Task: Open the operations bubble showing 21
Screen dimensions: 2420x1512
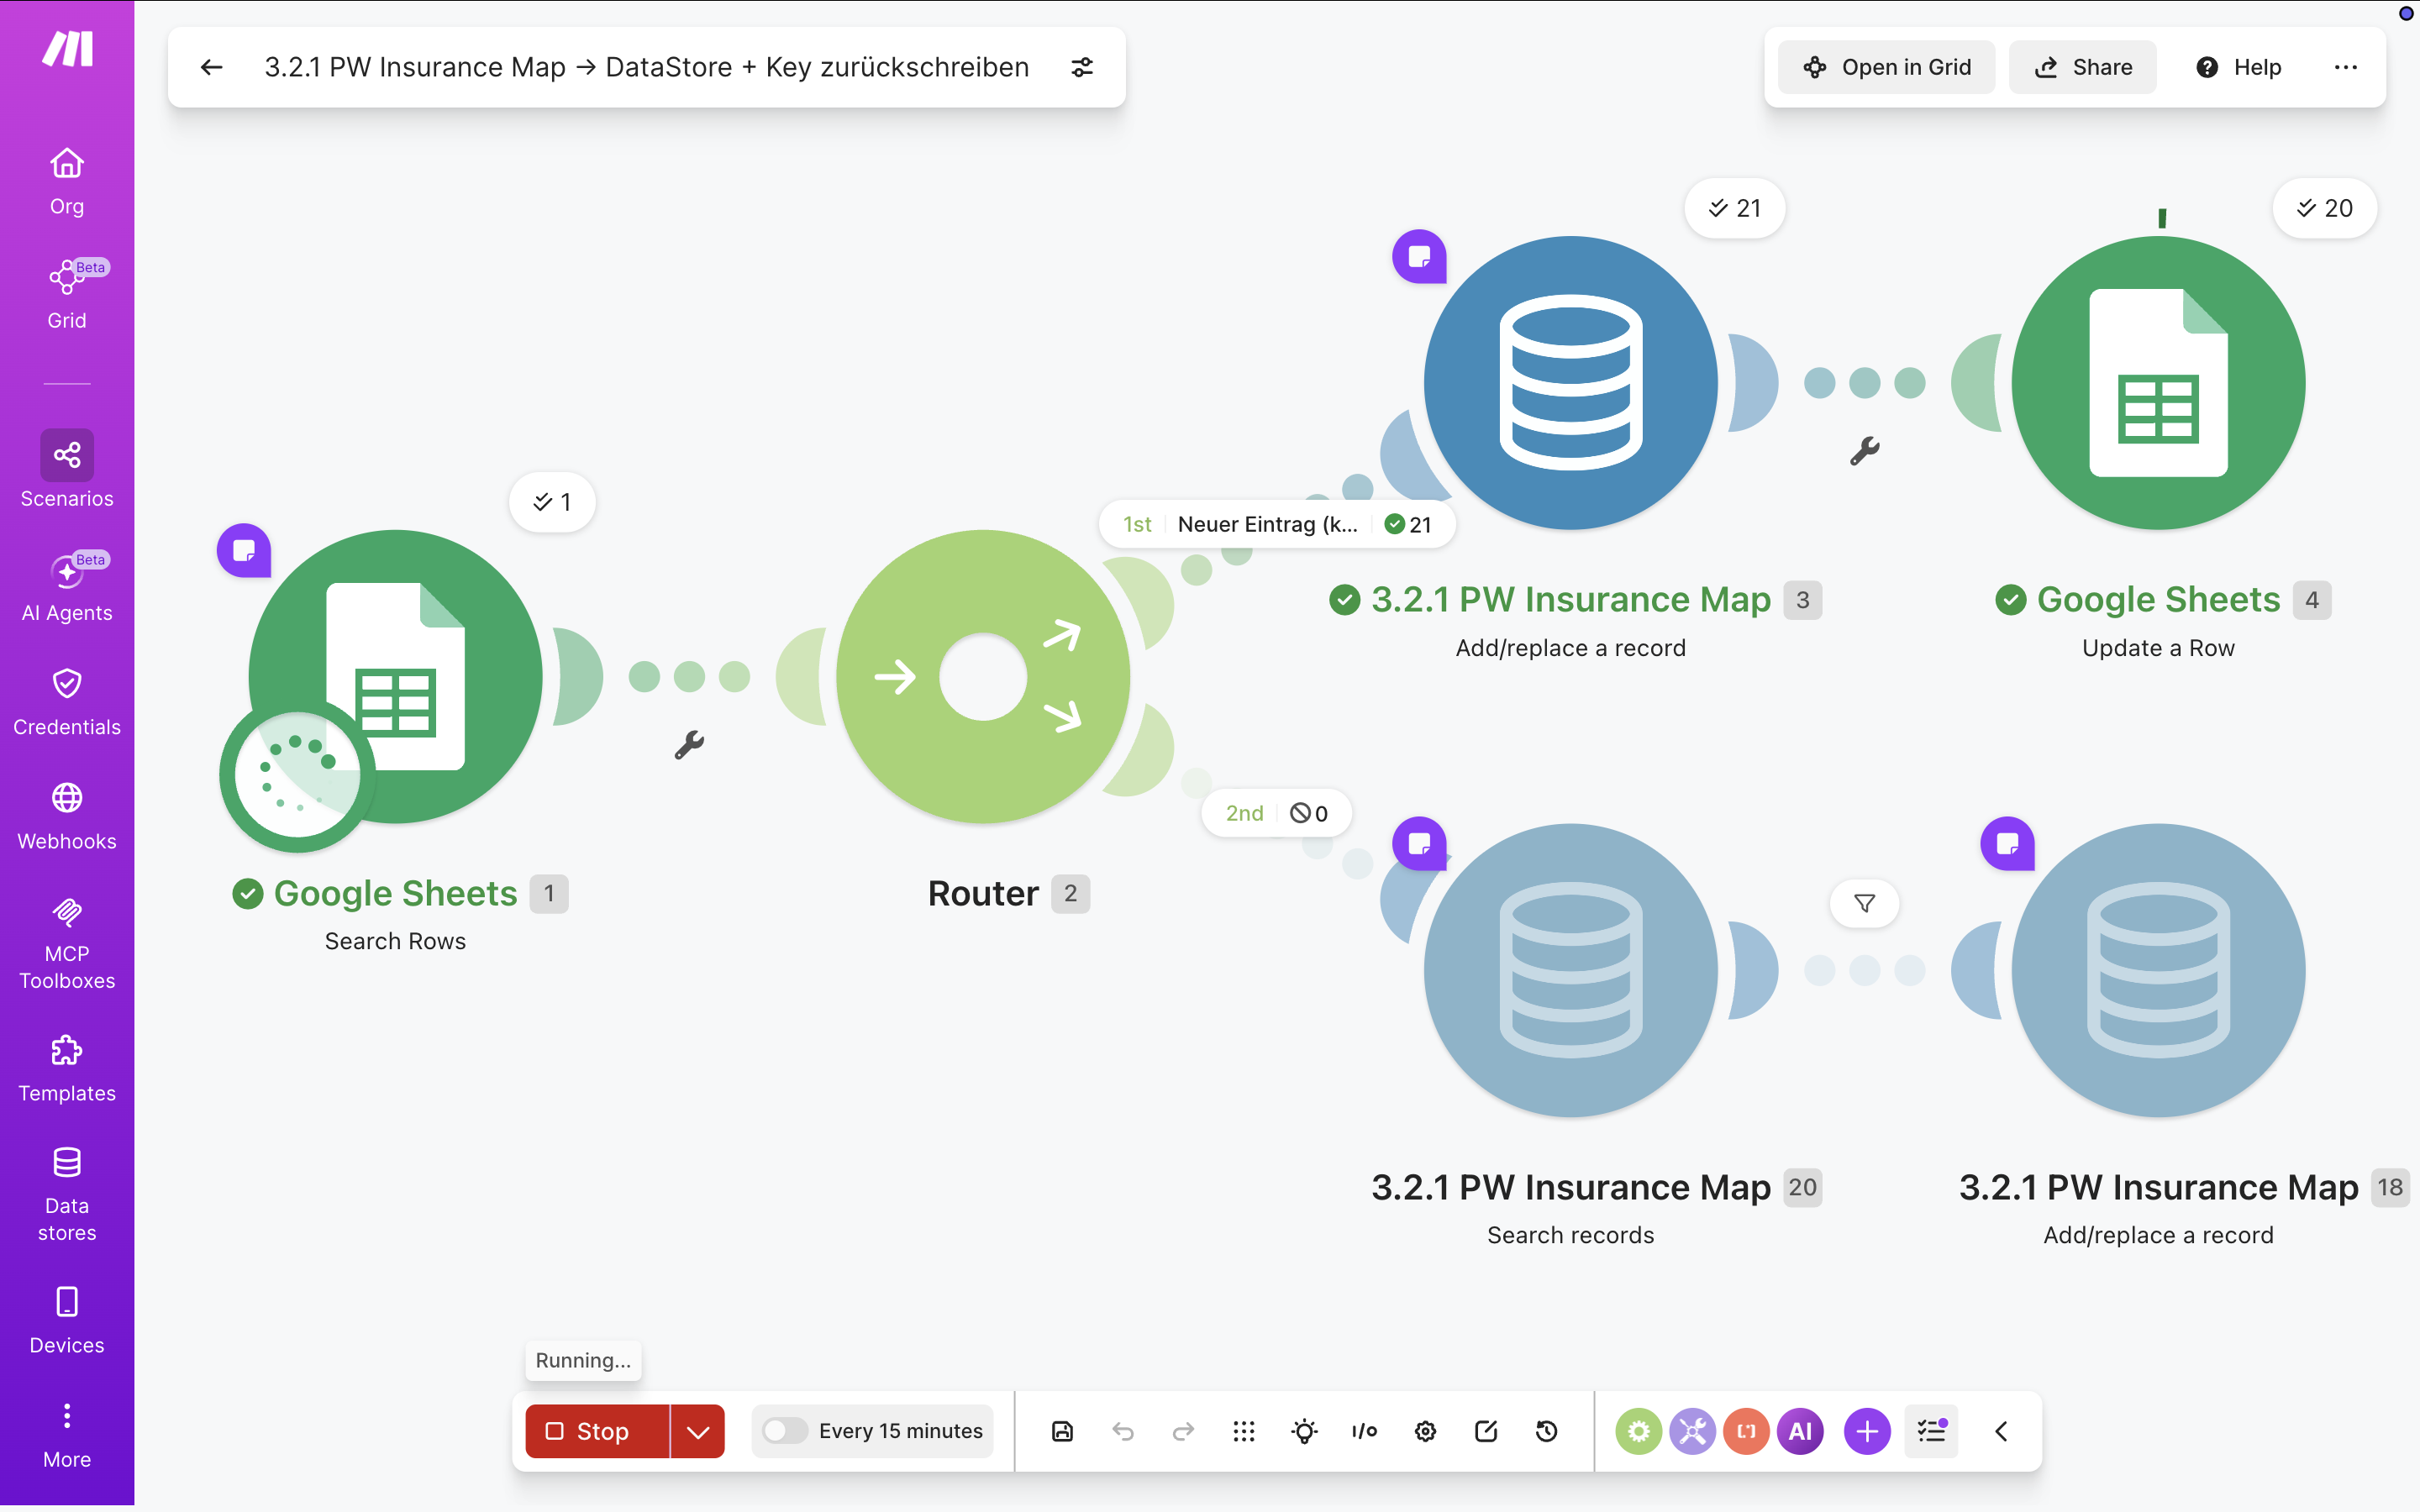Action: 1734,208
